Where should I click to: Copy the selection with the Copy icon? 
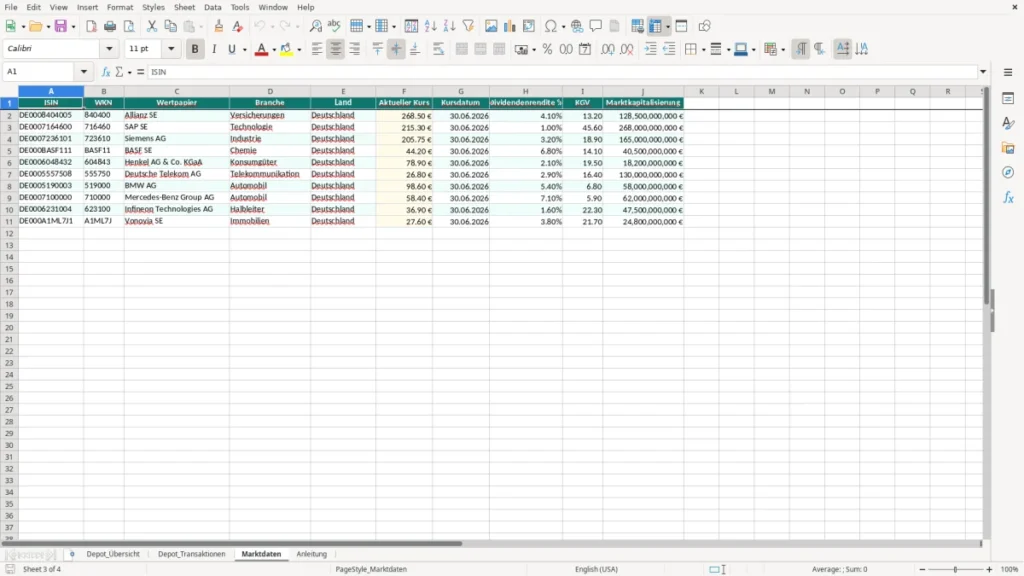170,26
